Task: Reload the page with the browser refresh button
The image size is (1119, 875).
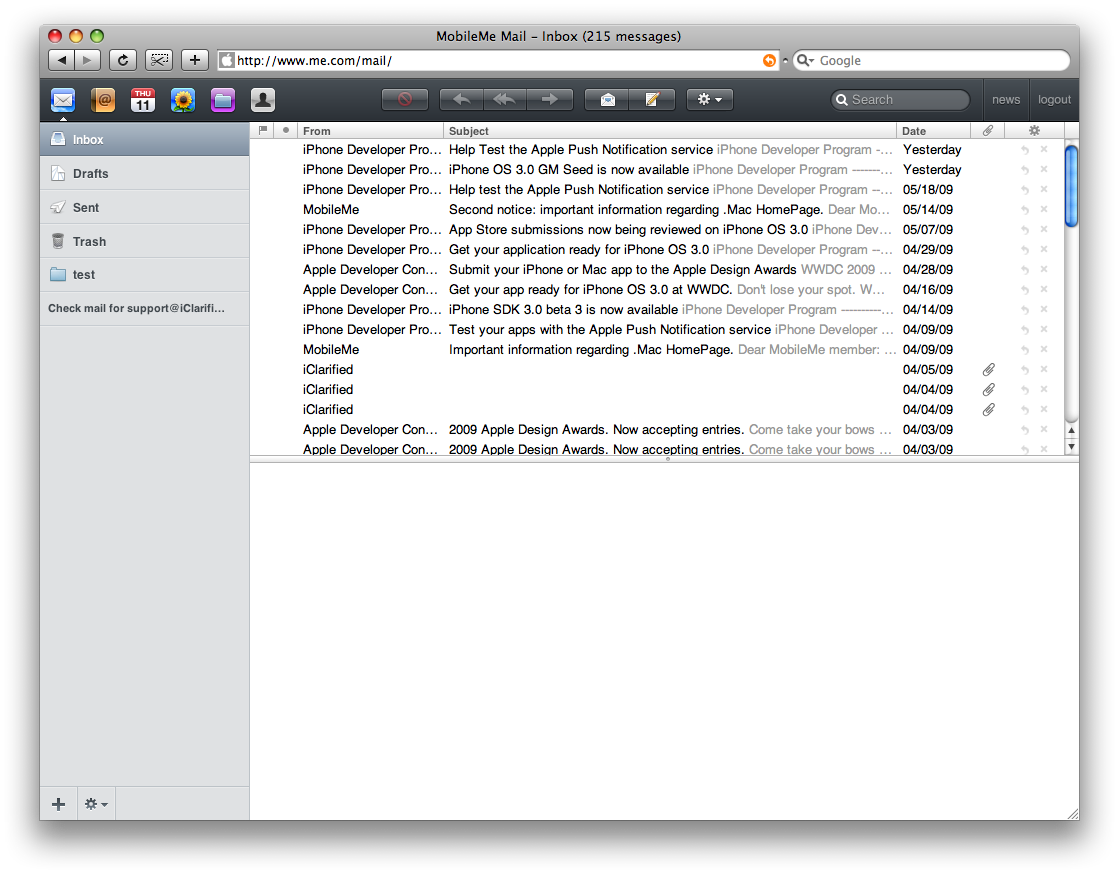Action: pos(123,60)
